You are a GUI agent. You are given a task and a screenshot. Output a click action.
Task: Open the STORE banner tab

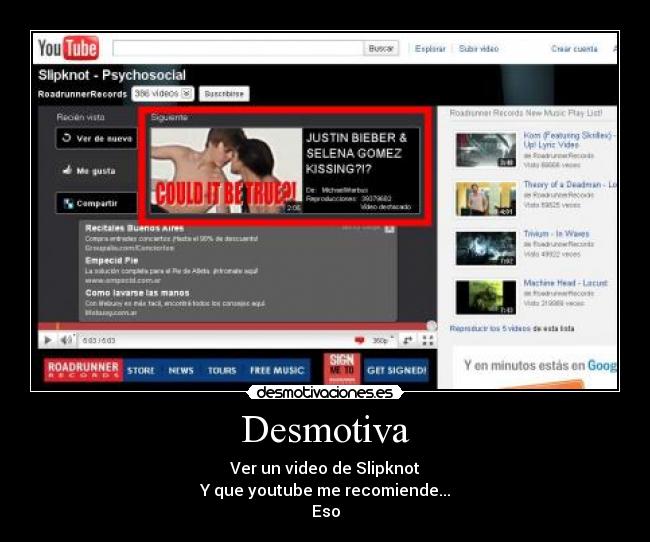[x=141, y=370]
